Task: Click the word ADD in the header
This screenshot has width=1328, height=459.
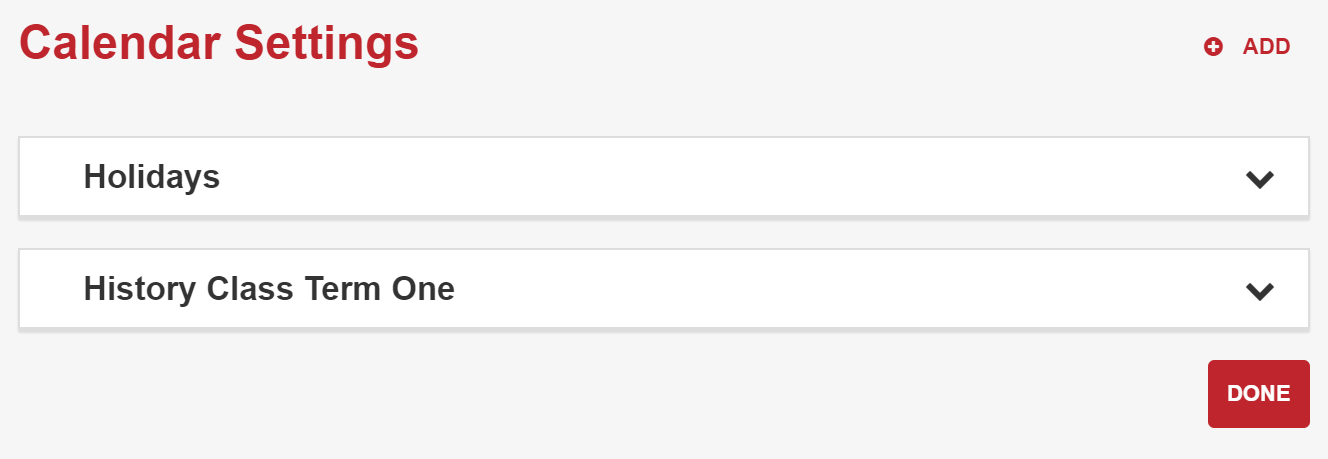Action: [x=1266, y=47]
